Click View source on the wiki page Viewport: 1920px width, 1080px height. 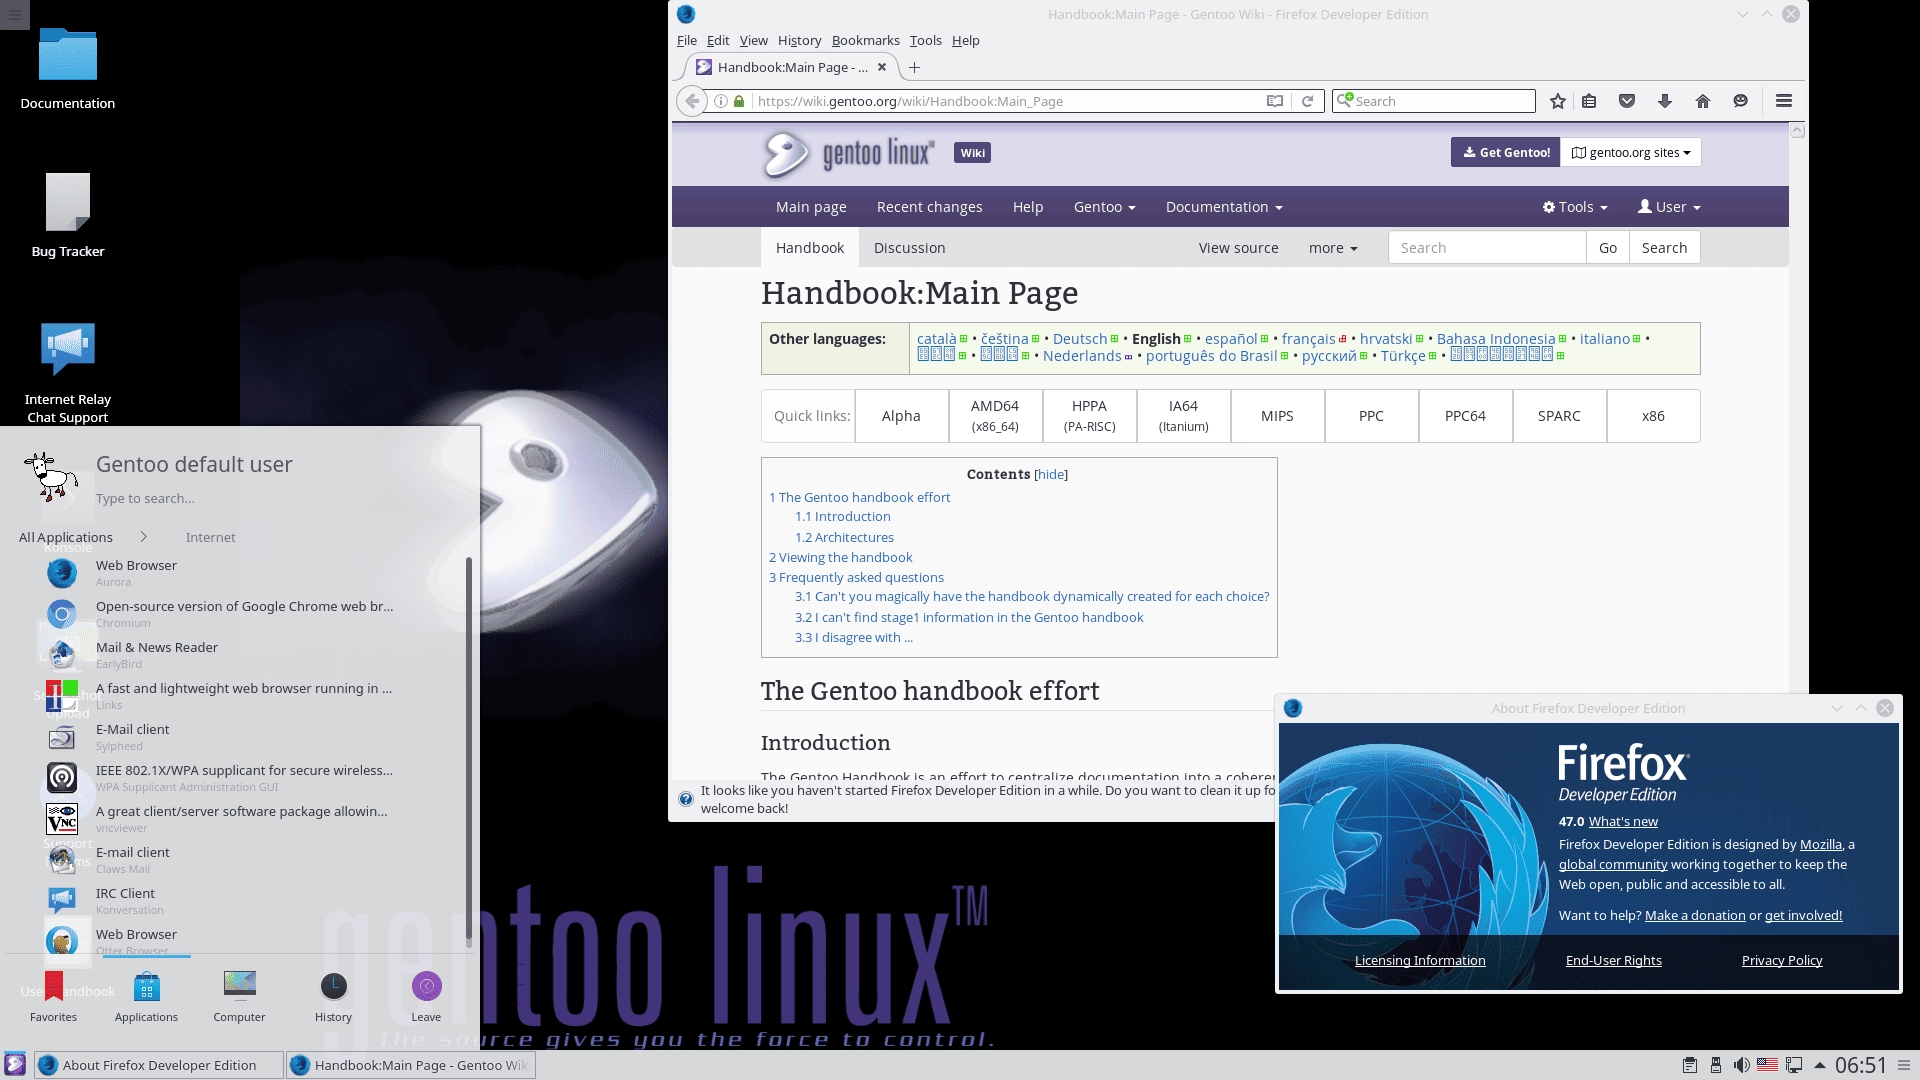[1238, 248]
